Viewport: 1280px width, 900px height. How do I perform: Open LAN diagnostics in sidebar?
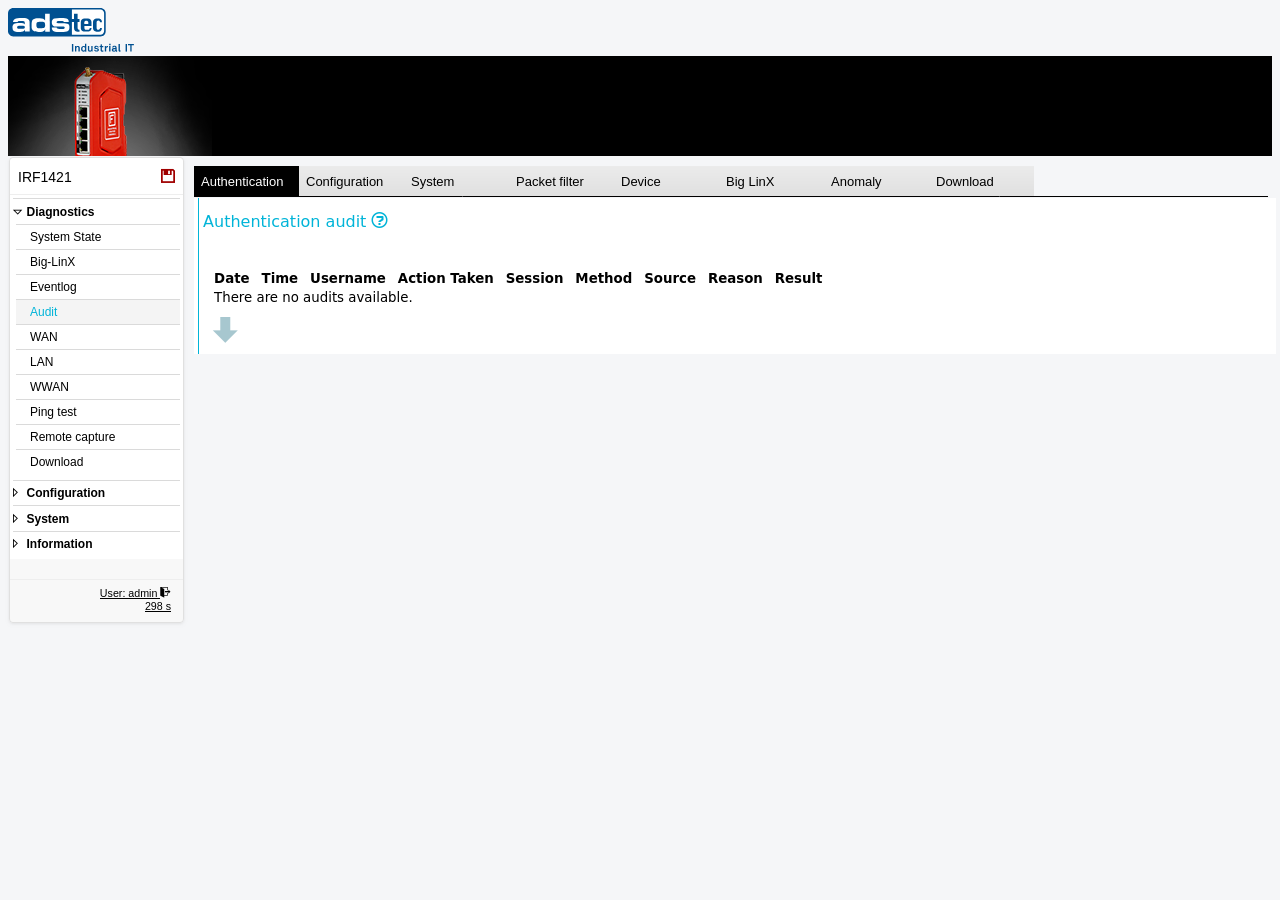(x=98, y=362)
